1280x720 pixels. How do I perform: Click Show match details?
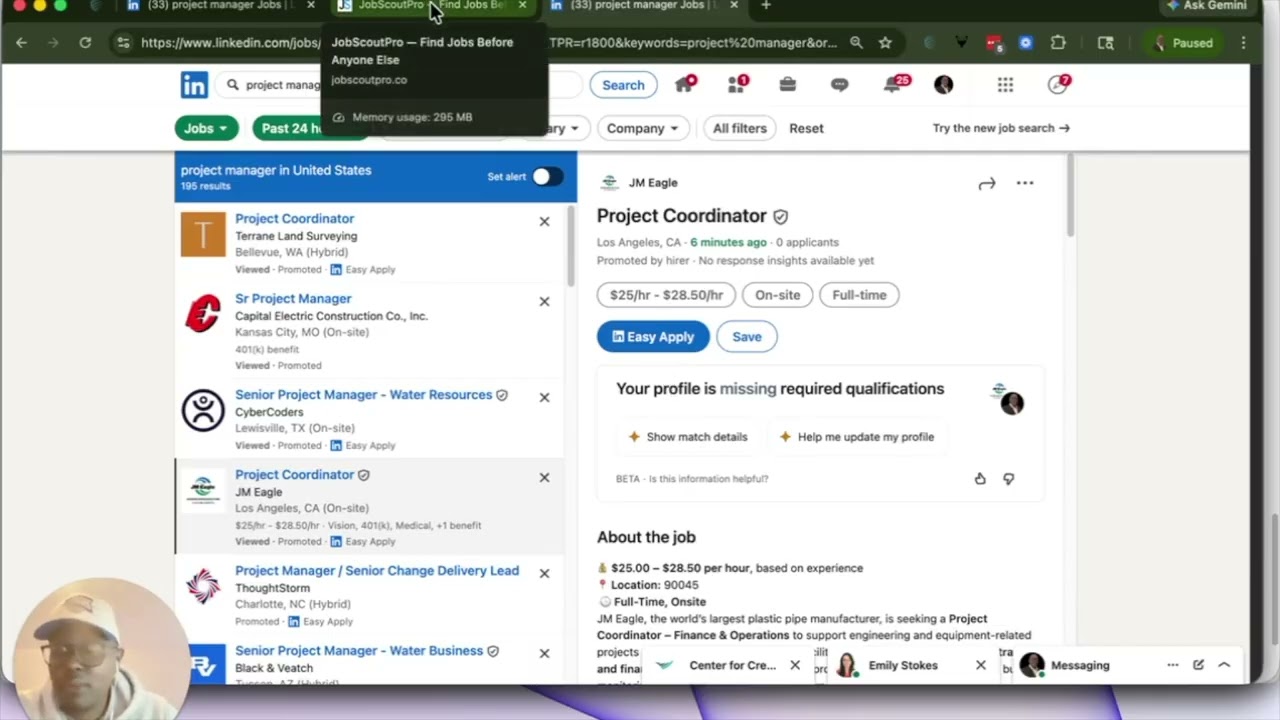point(687,437)
